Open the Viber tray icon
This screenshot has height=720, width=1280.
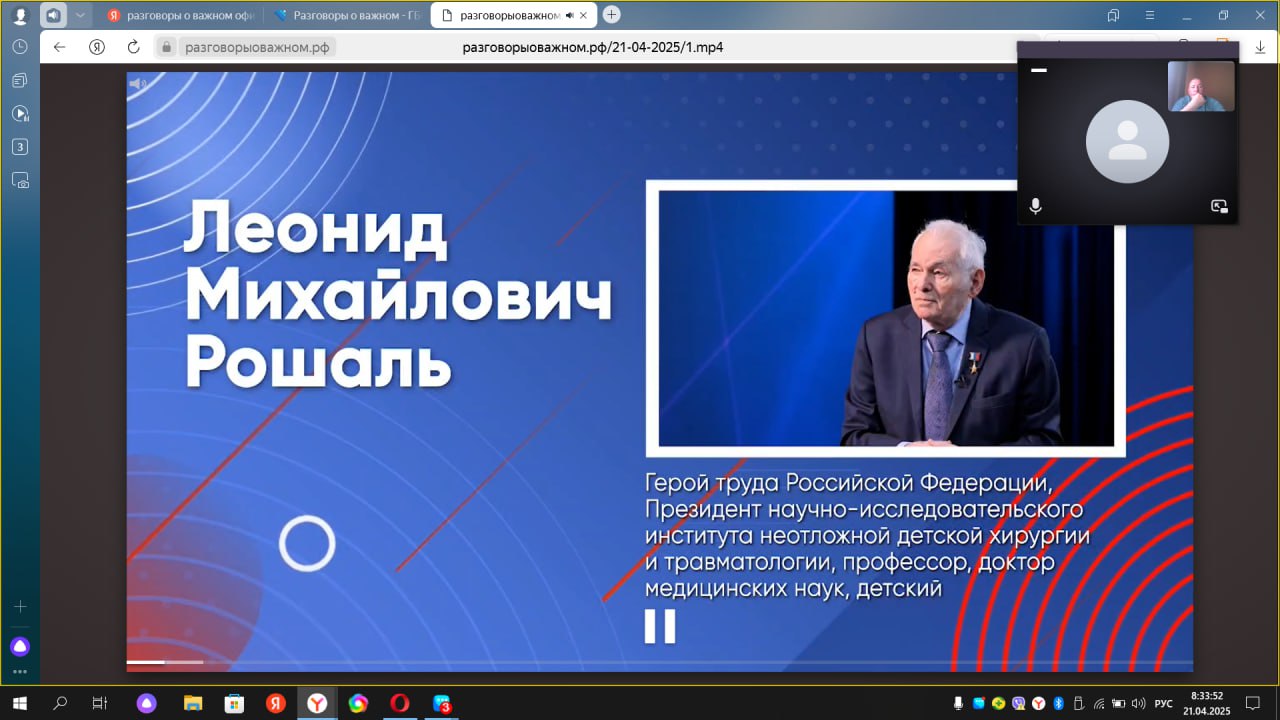1018,703
